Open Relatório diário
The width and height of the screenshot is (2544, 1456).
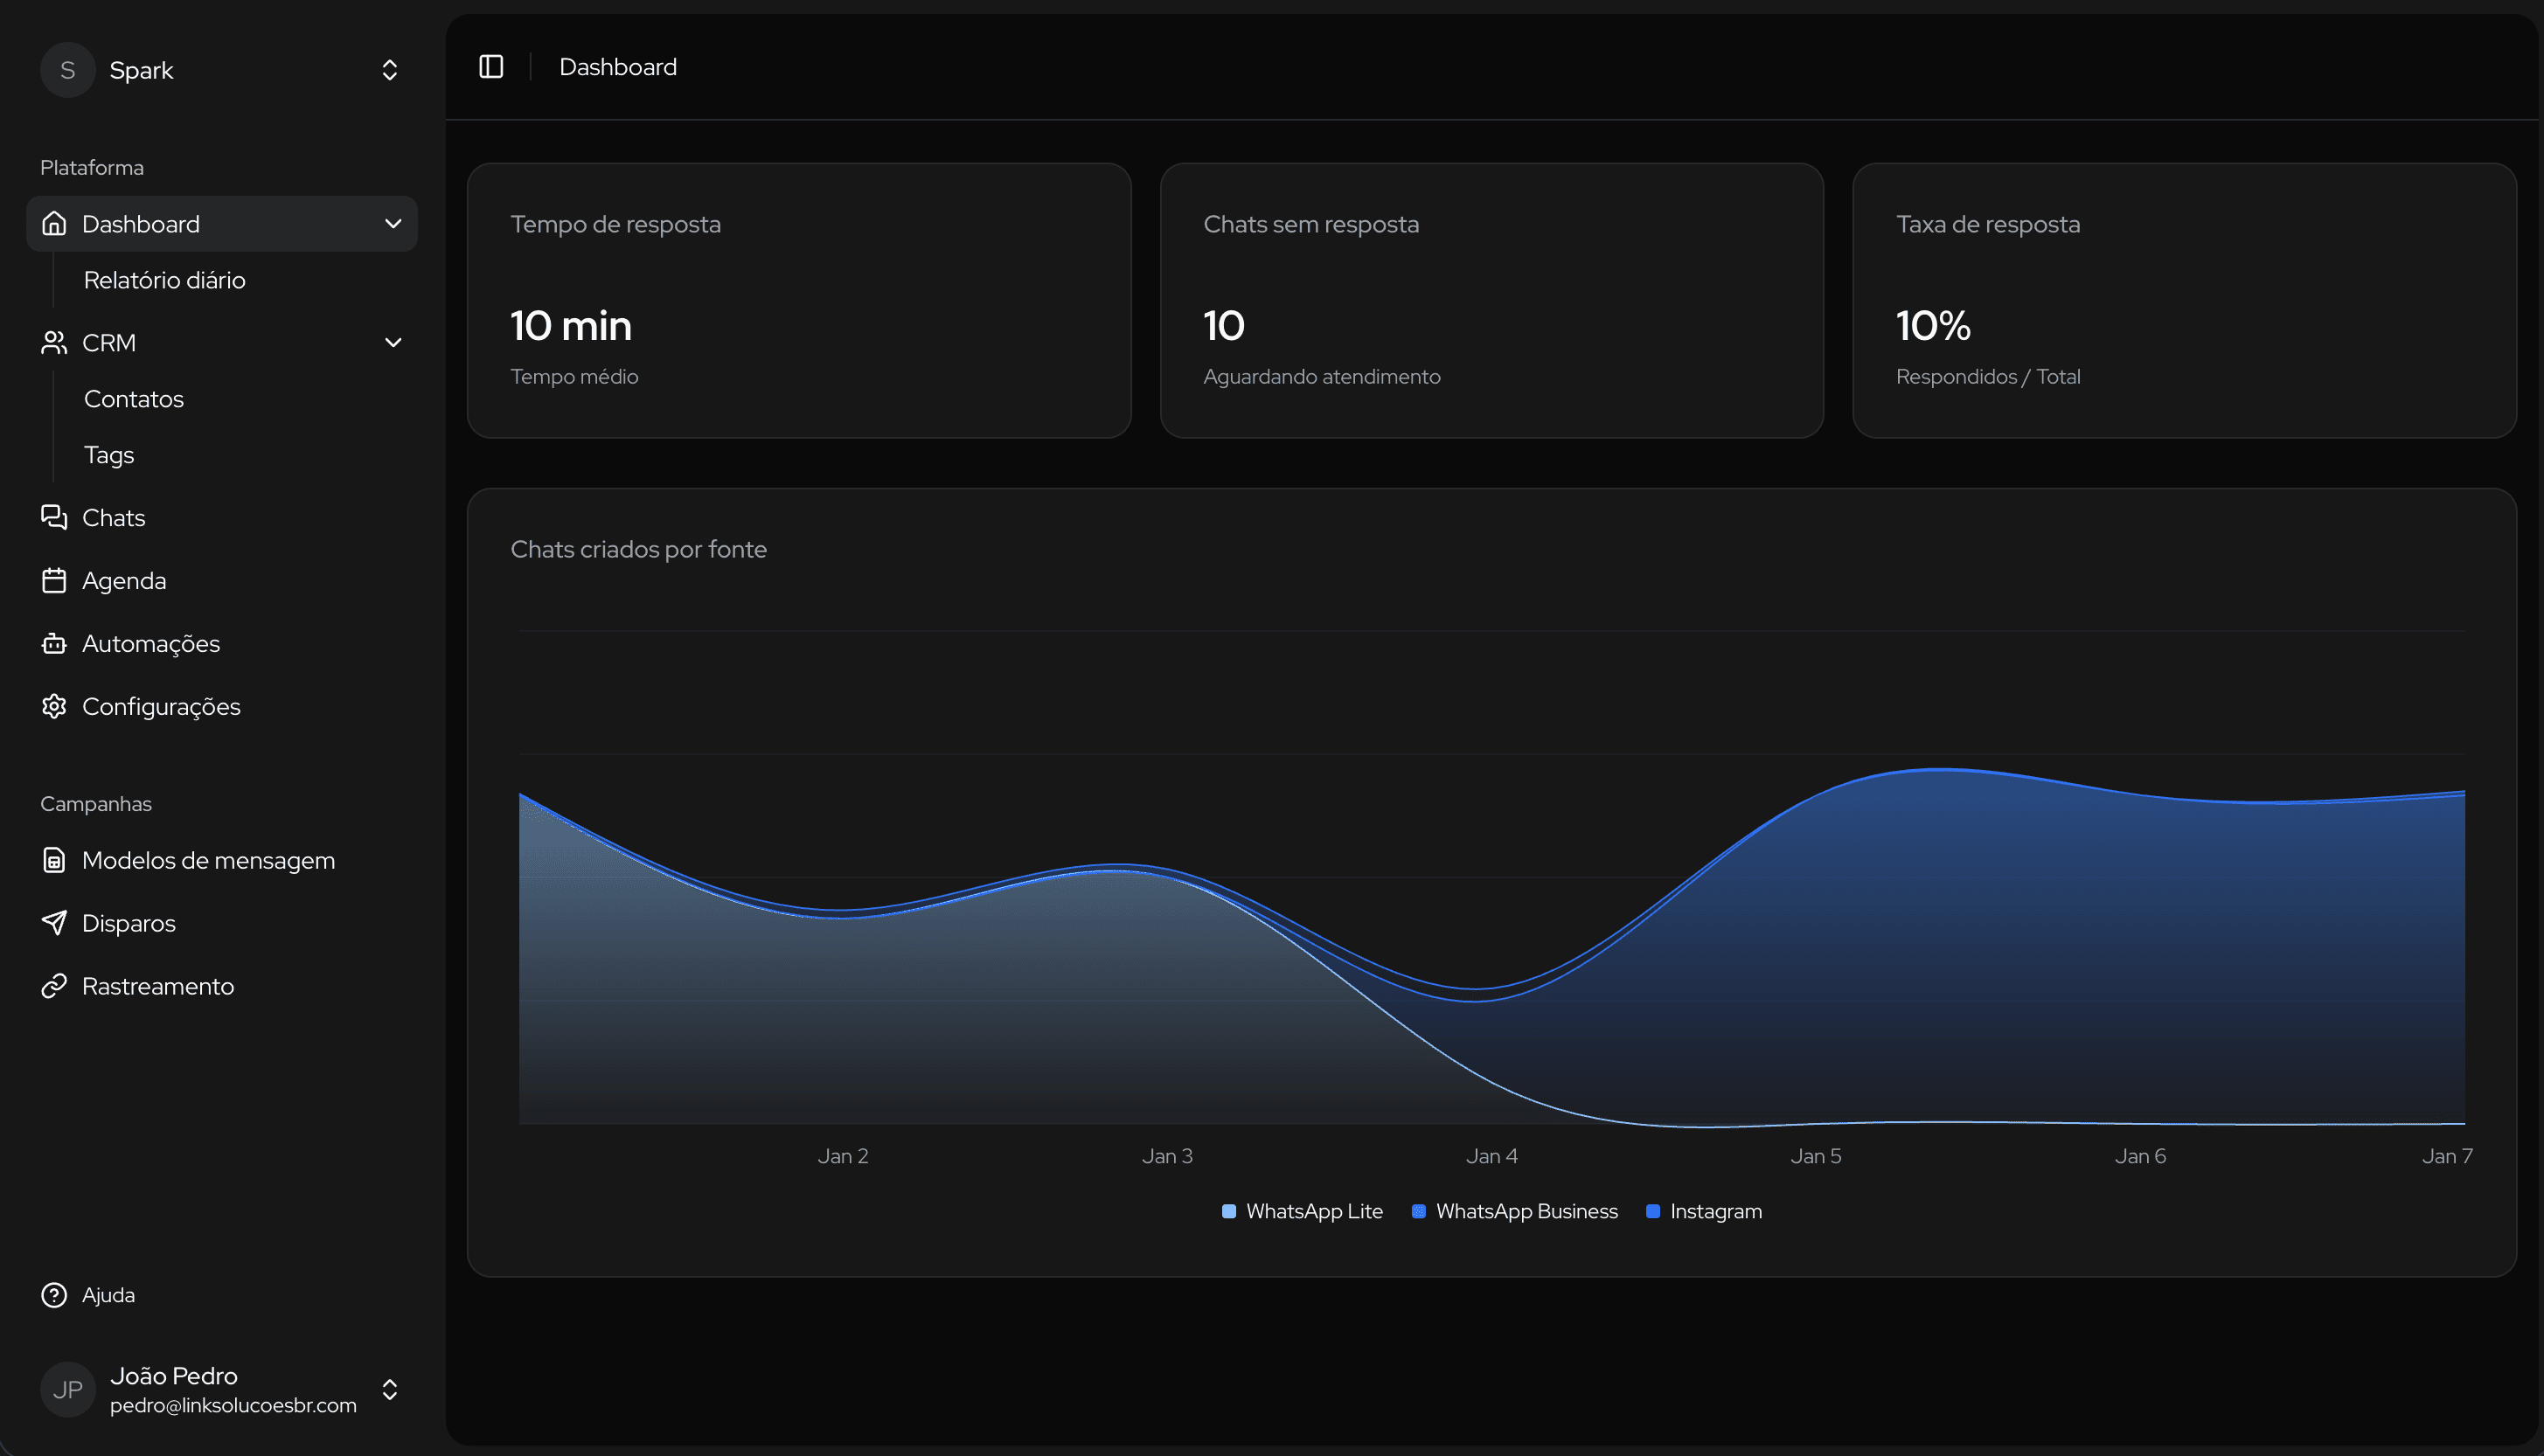[x=165, y=280]
